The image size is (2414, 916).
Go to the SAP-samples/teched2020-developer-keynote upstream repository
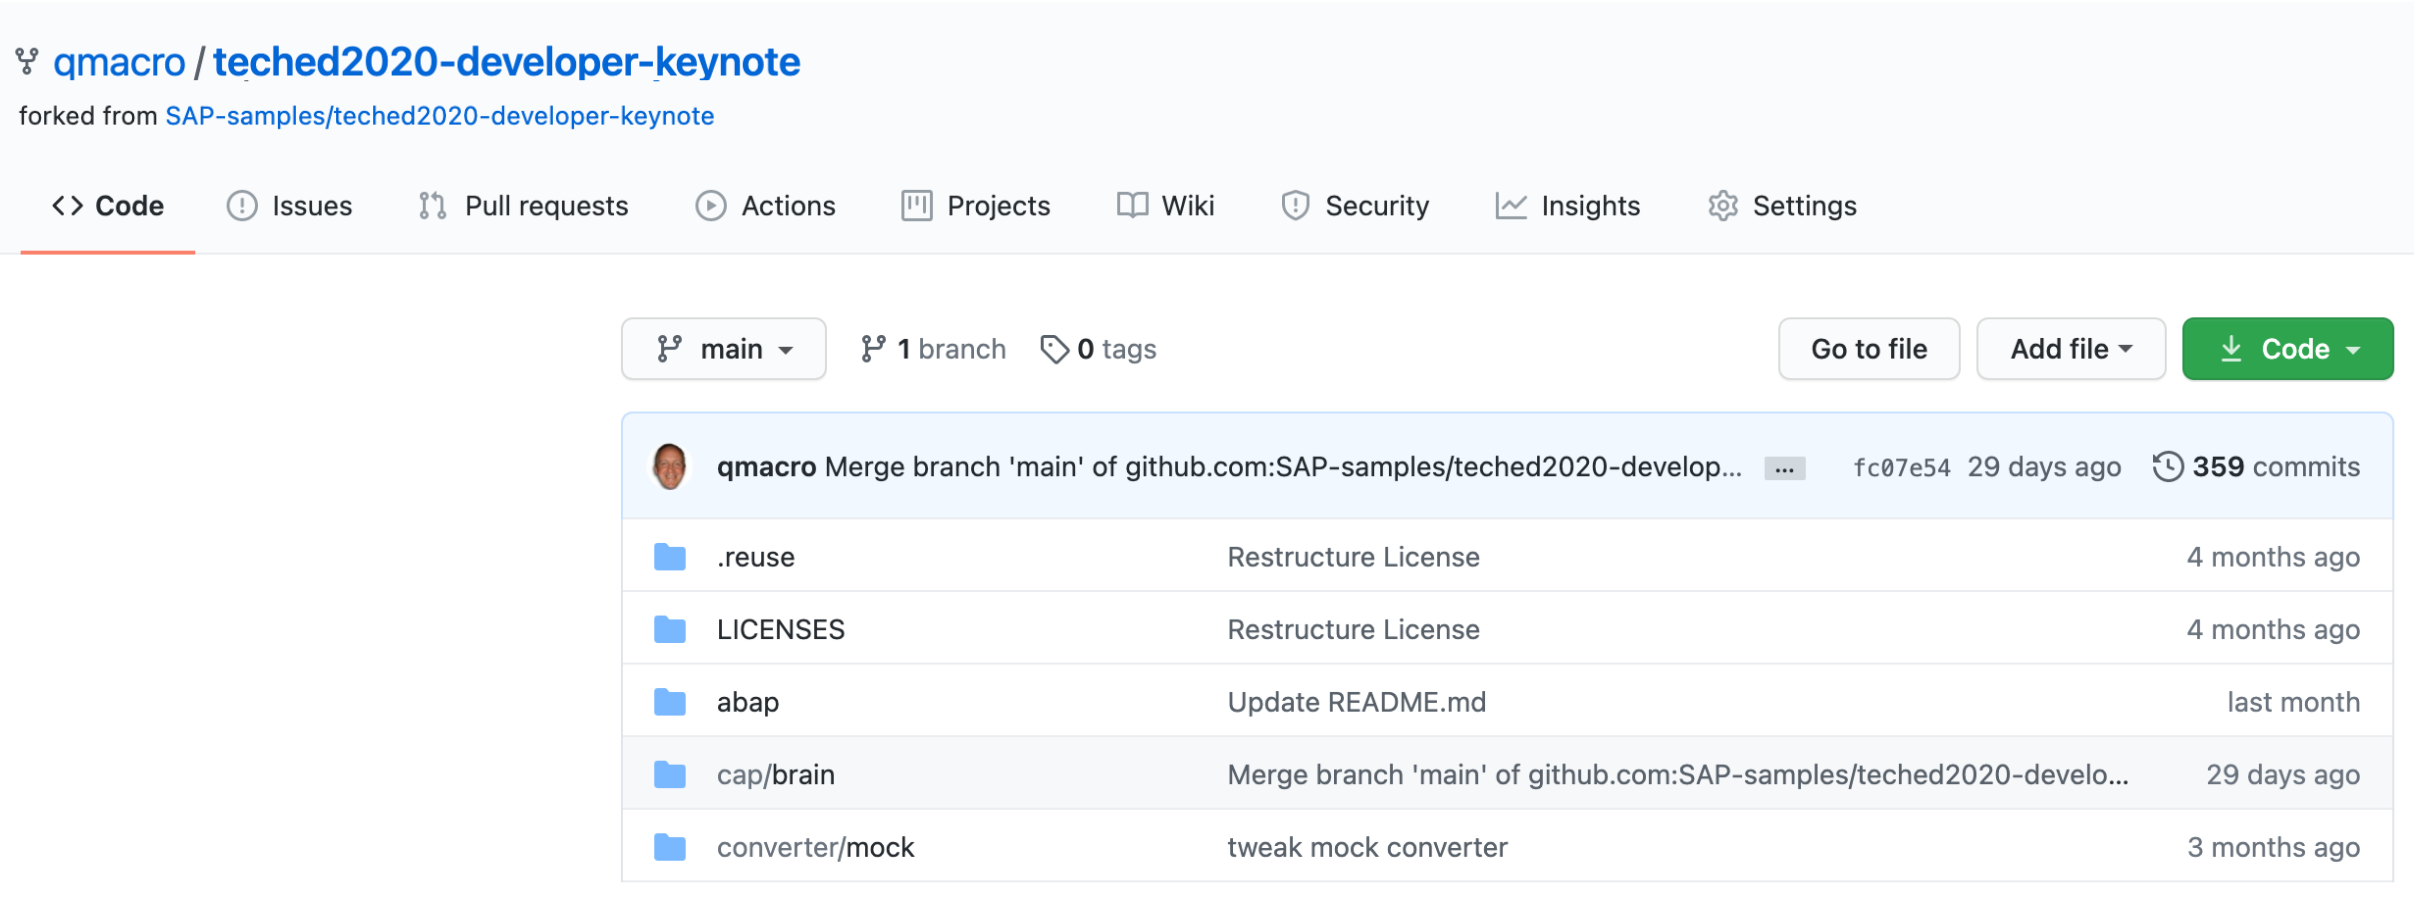pos(440,116)
